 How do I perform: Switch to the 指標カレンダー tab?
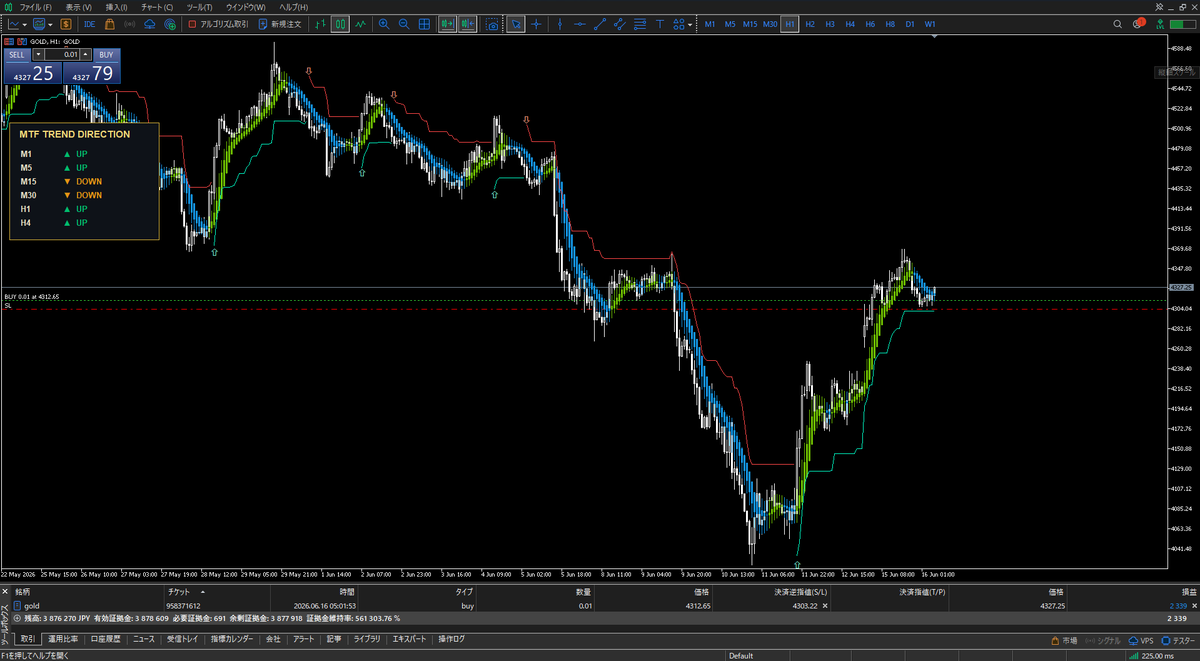pos(232,638)
